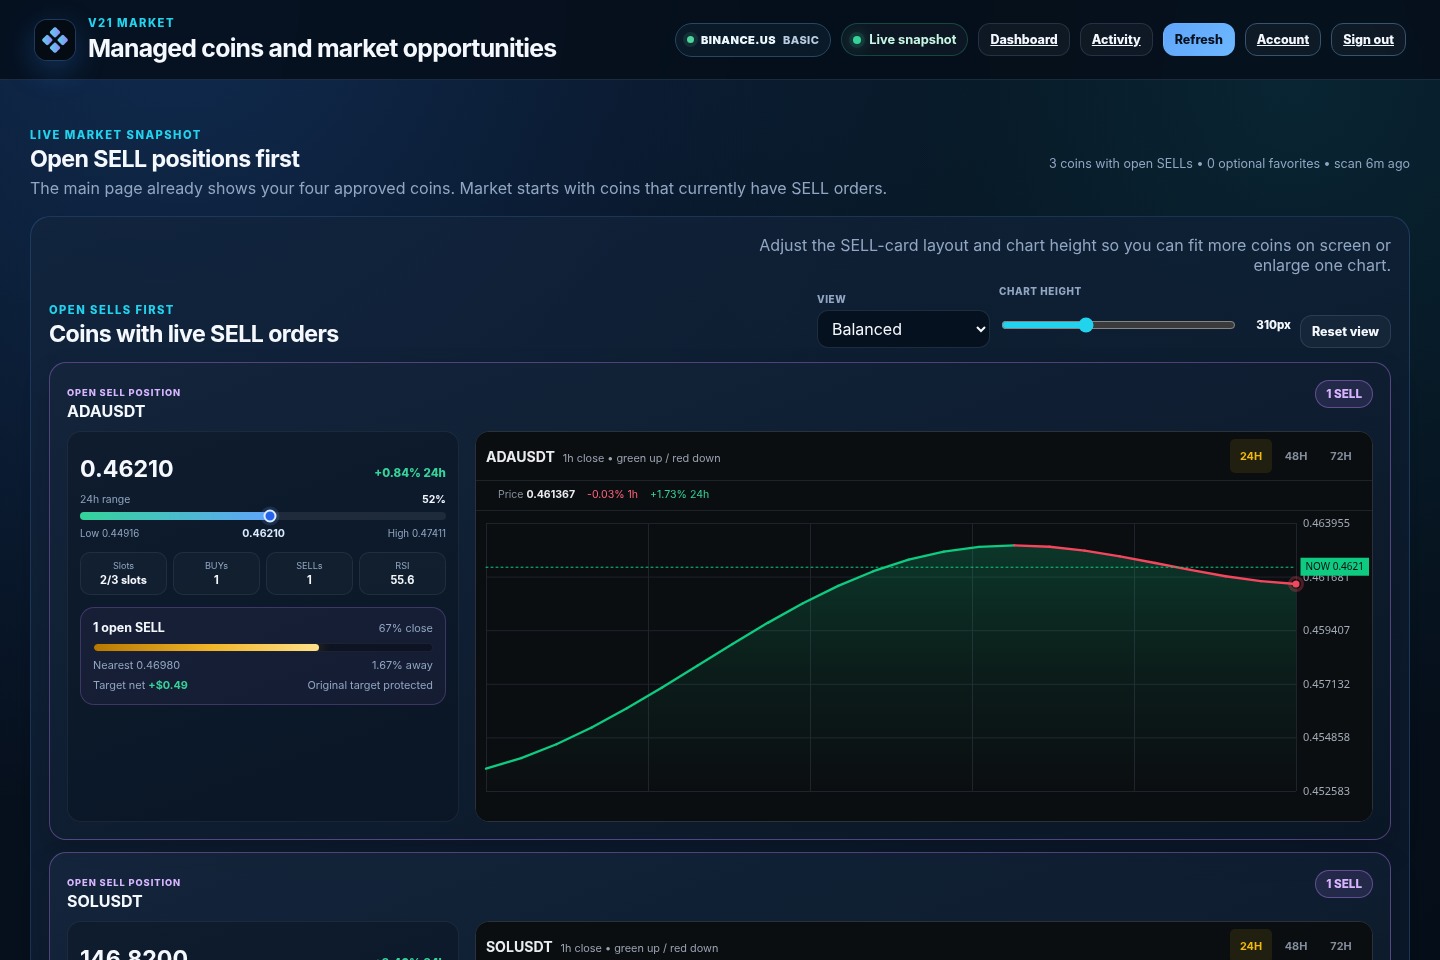Click the Live snapshot status pill

(904, 40)
